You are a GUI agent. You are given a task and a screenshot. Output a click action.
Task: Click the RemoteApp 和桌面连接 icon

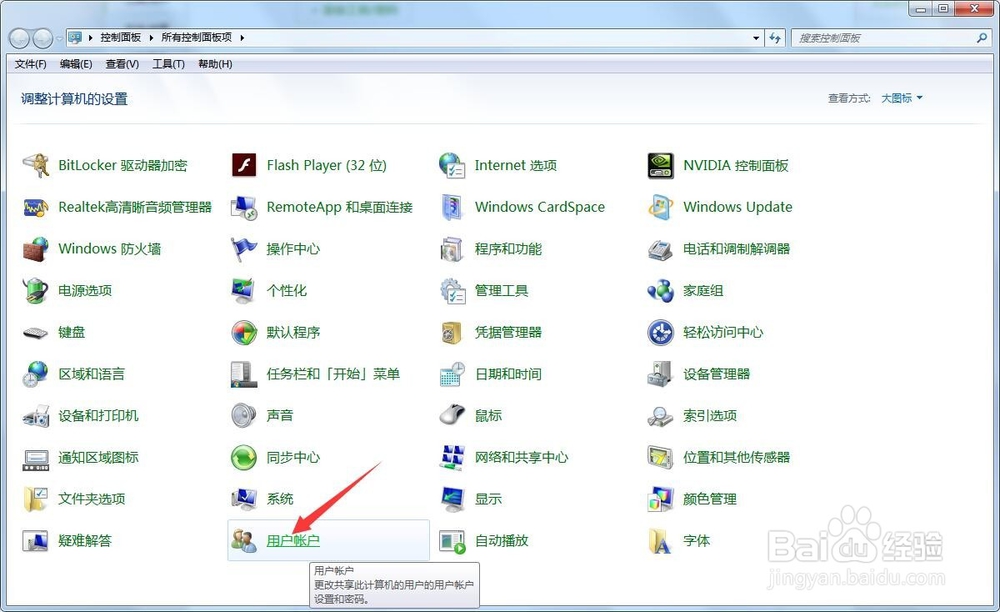244,207
